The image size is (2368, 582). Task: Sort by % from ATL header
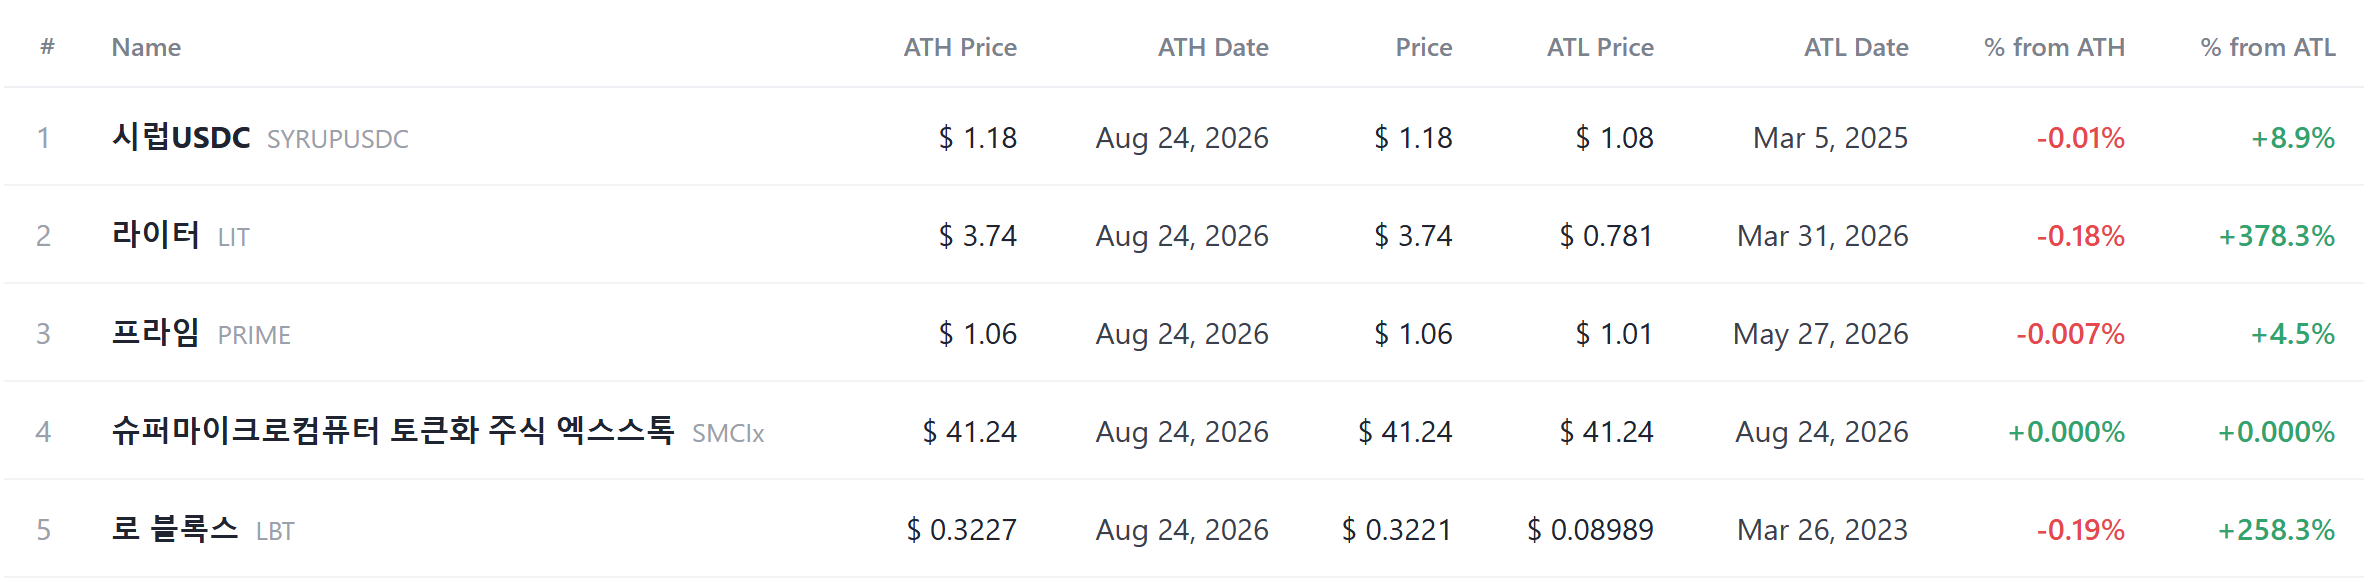[x=2268, y=47]
